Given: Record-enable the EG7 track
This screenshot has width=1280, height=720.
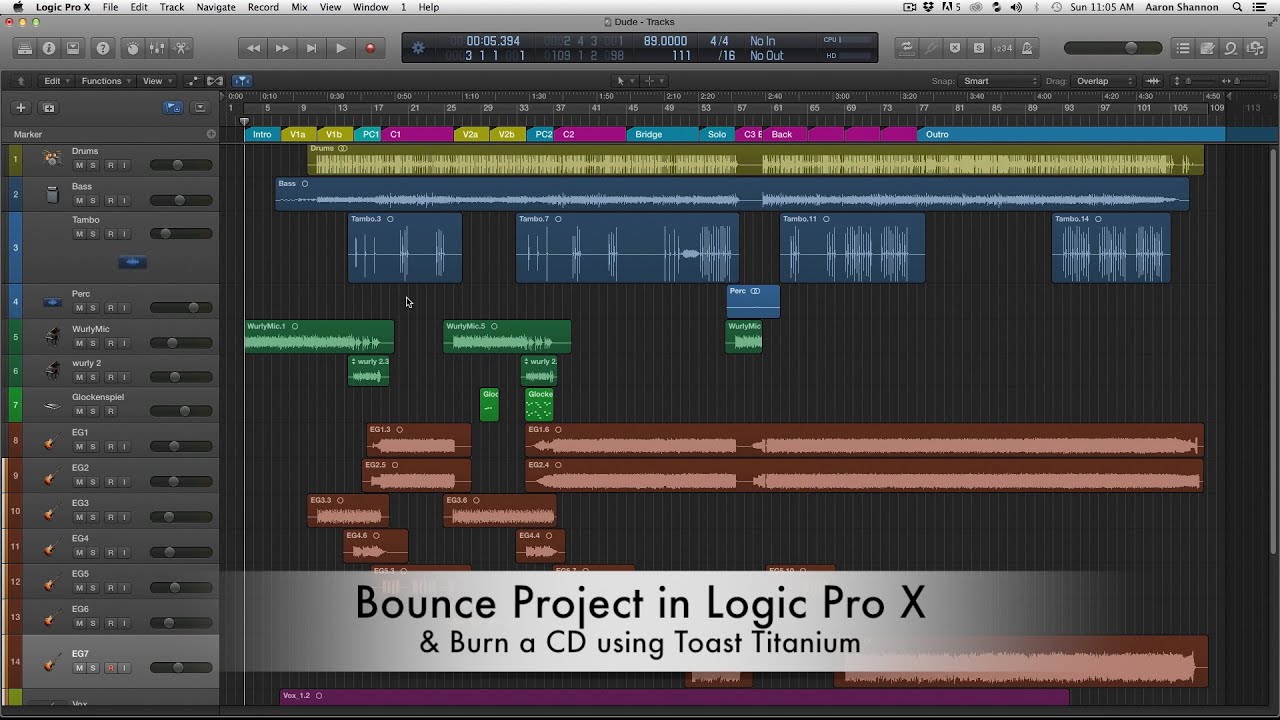Looking at the screenshot, I should [110, 668].
